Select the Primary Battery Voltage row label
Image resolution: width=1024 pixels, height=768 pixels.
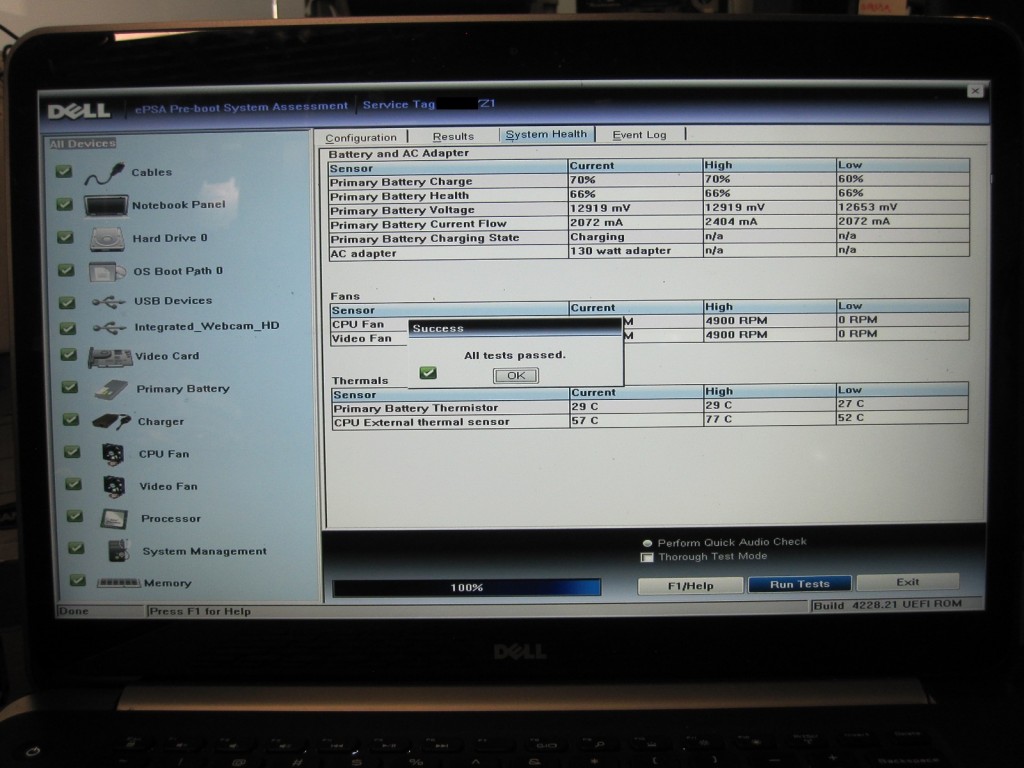pyautogui.click(x=402, y=210)
